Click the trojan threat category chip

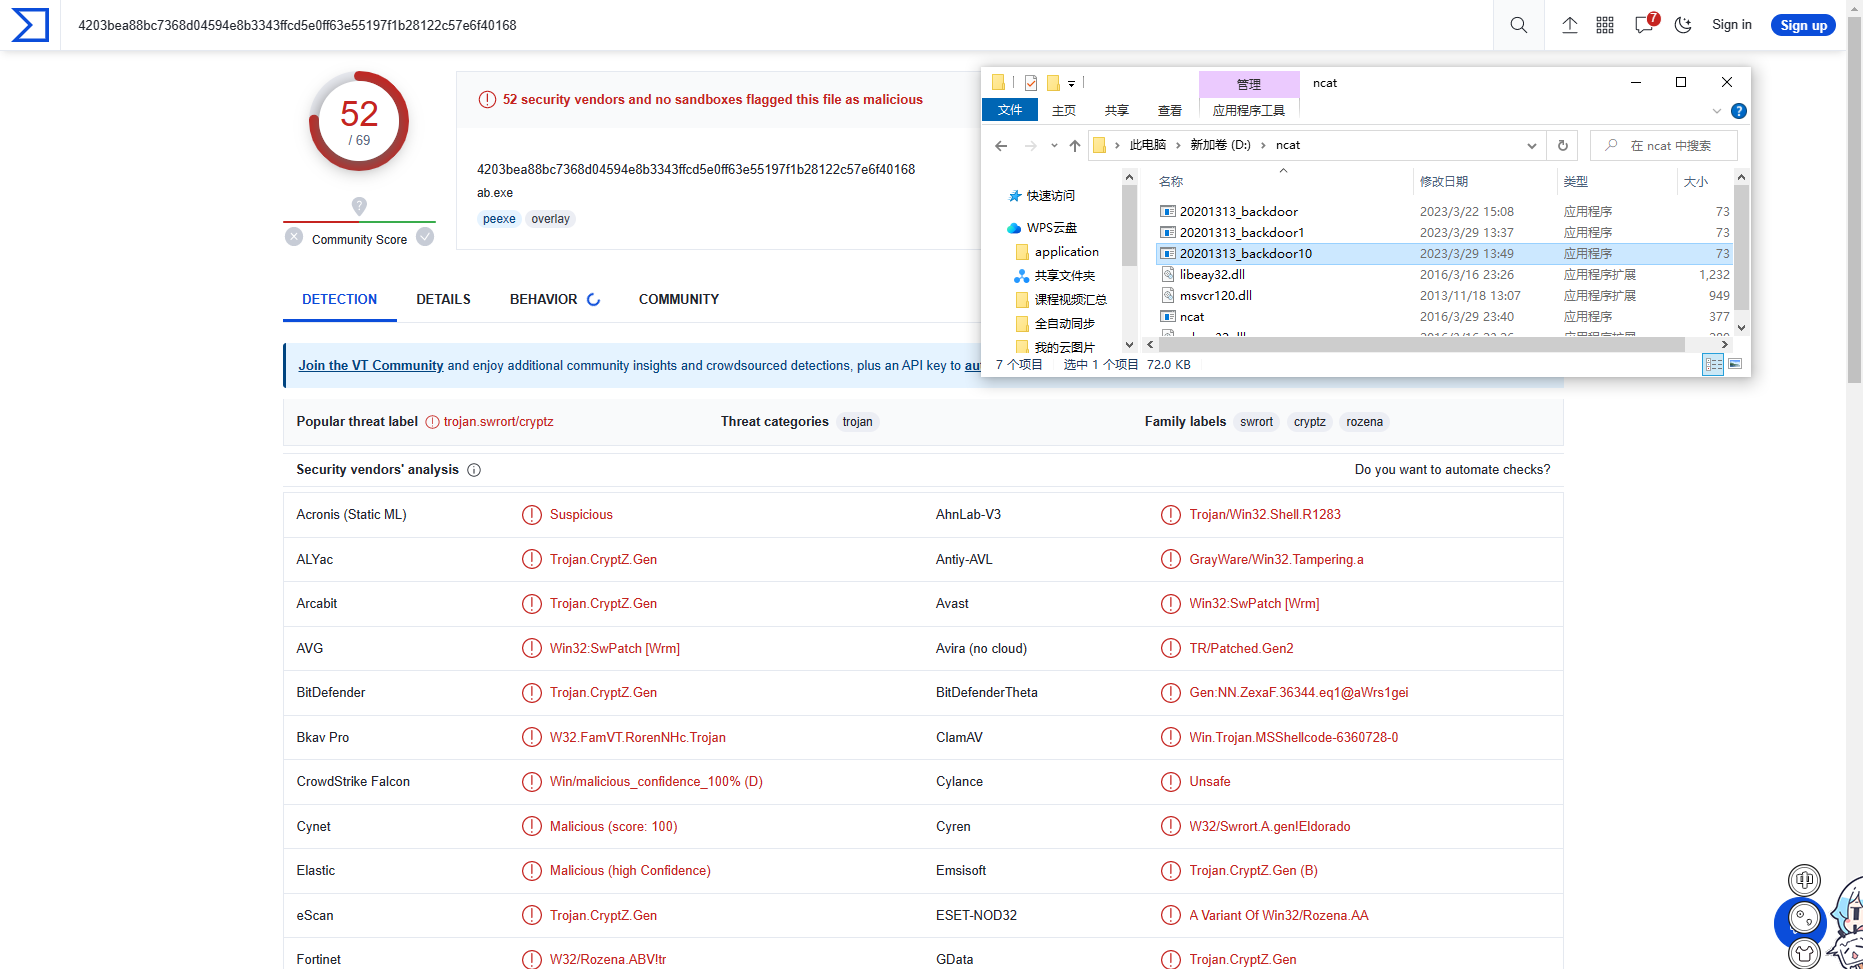tap(857, 422)
